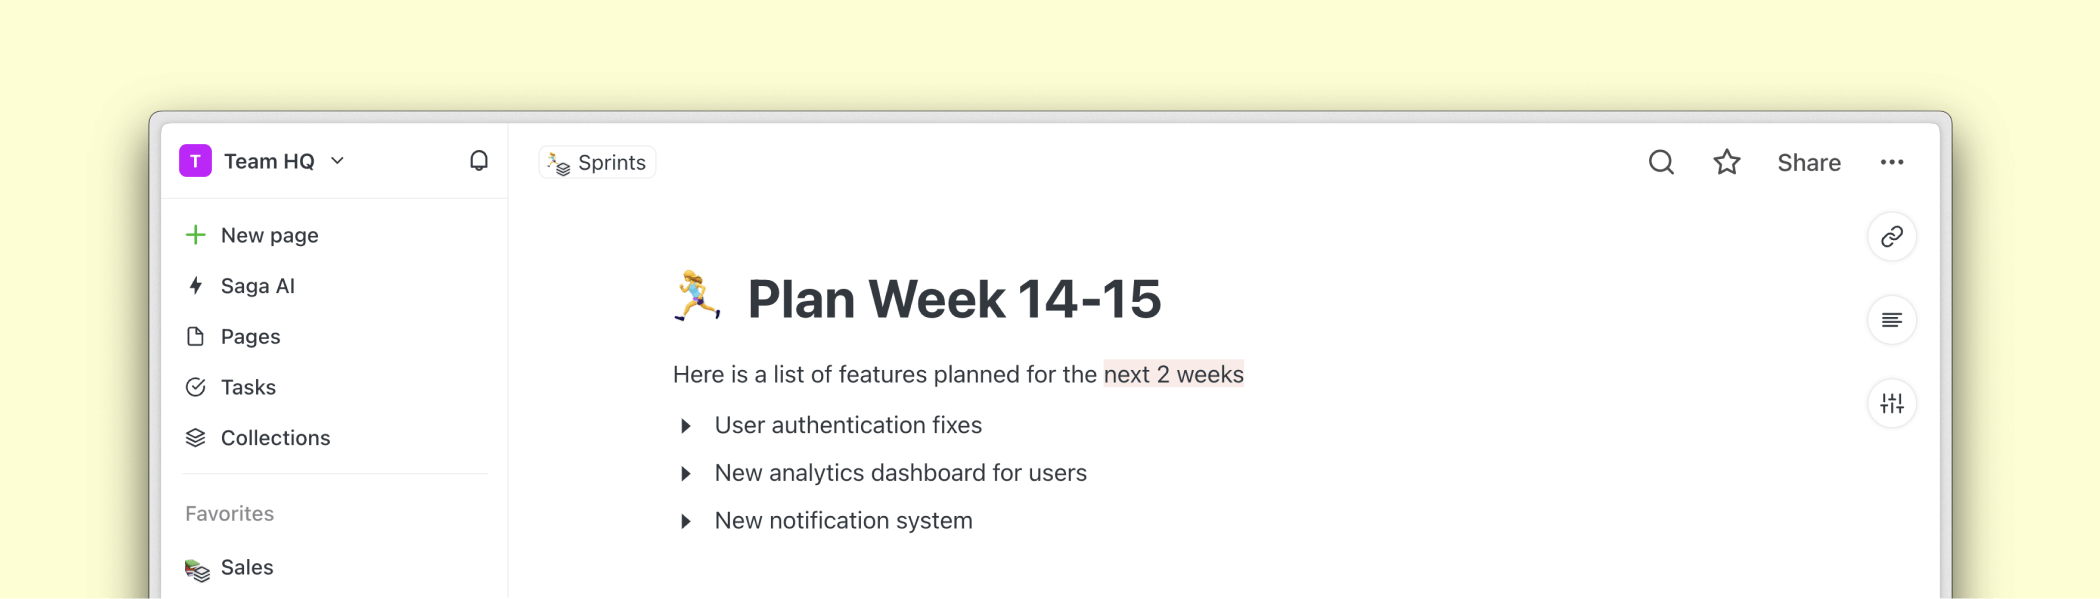Open the table of contents icon
The height and width of the screenshot is (599, 2100).
pyautogui.click(x=1891, y=320)
